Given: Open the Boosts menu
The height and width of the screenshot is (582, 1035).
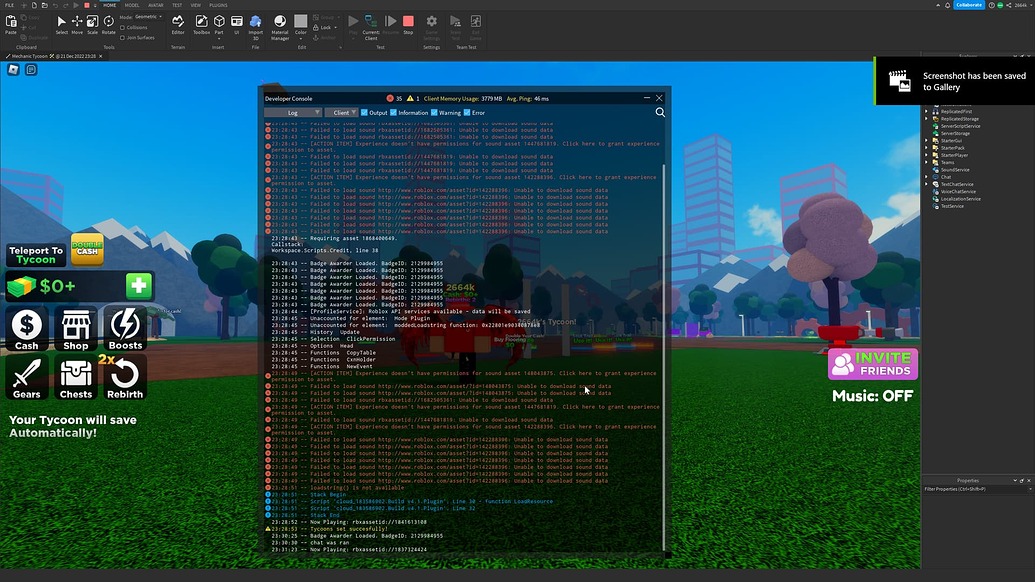Looking at the screenshot, I should [125, 328].
